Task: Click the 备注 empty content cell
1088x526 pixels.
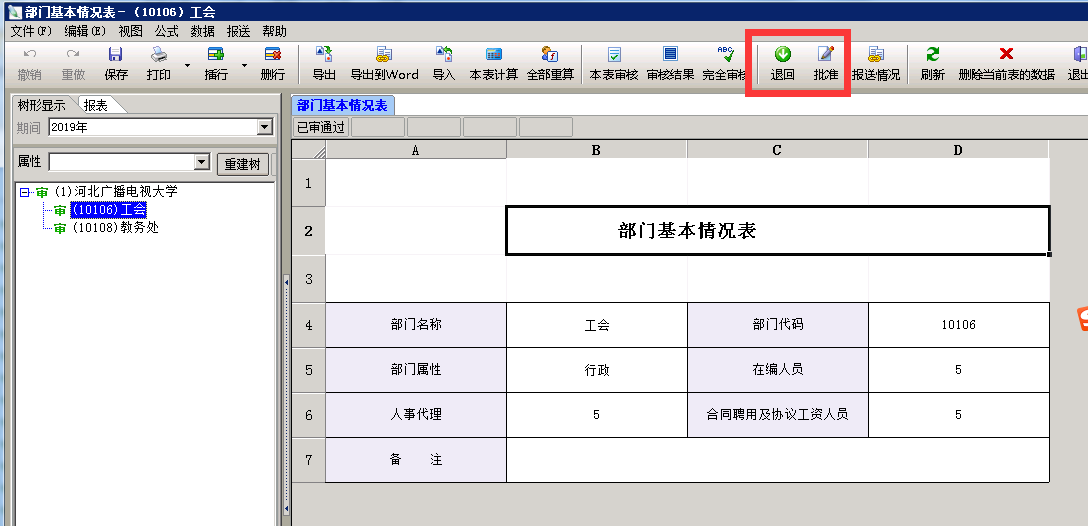Action: pyautogui.click(x=777, y=460)
